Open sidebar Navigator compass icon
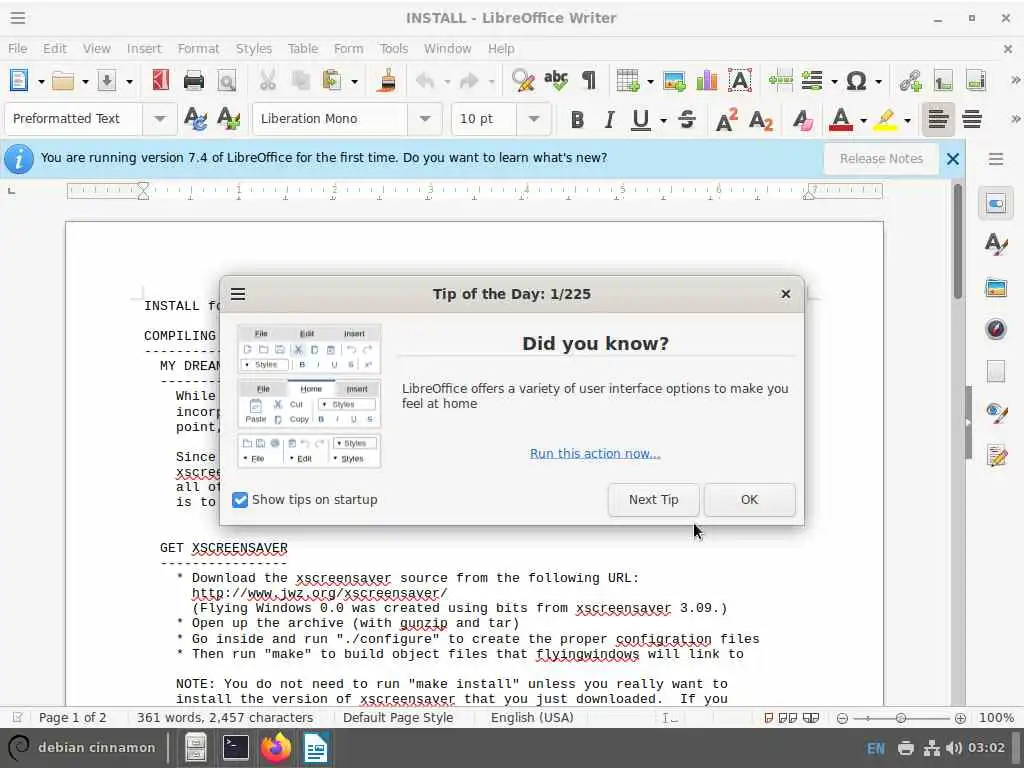The width and height of the screenshot is (1024, 768). tap(995, 328)
